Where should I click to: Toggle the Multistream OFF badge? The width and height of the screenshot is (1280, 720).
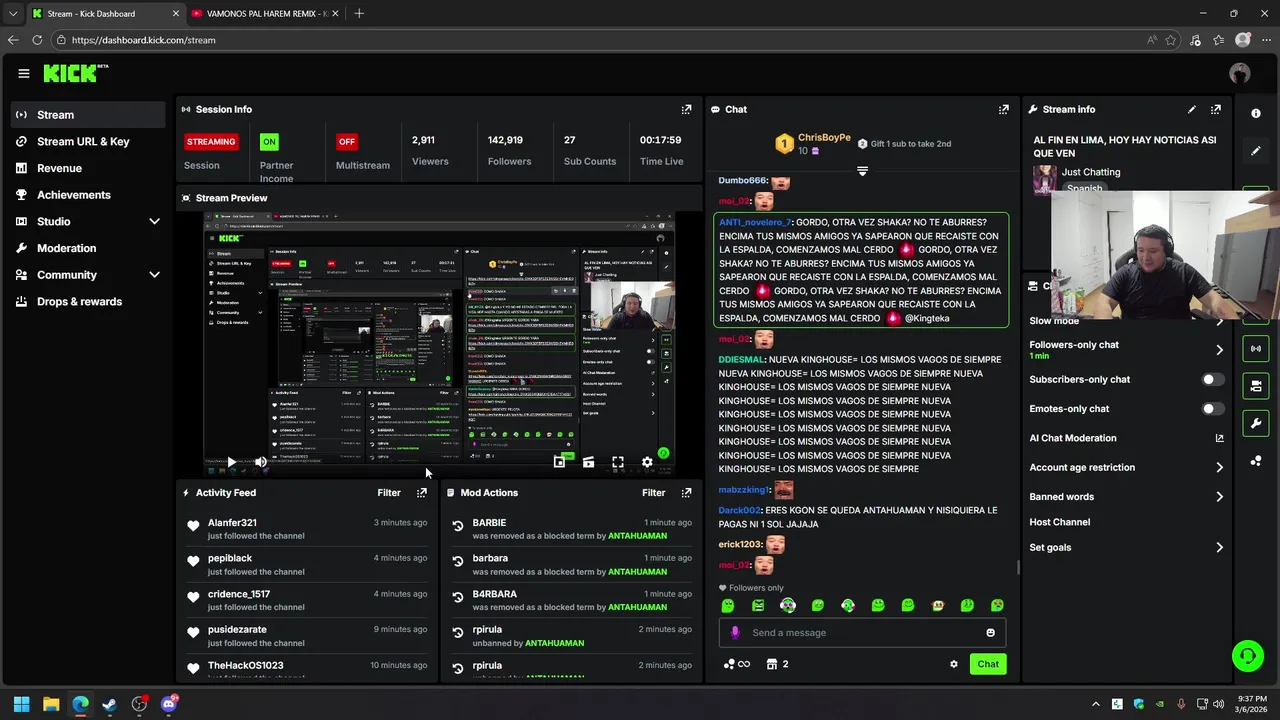point(347,142)
